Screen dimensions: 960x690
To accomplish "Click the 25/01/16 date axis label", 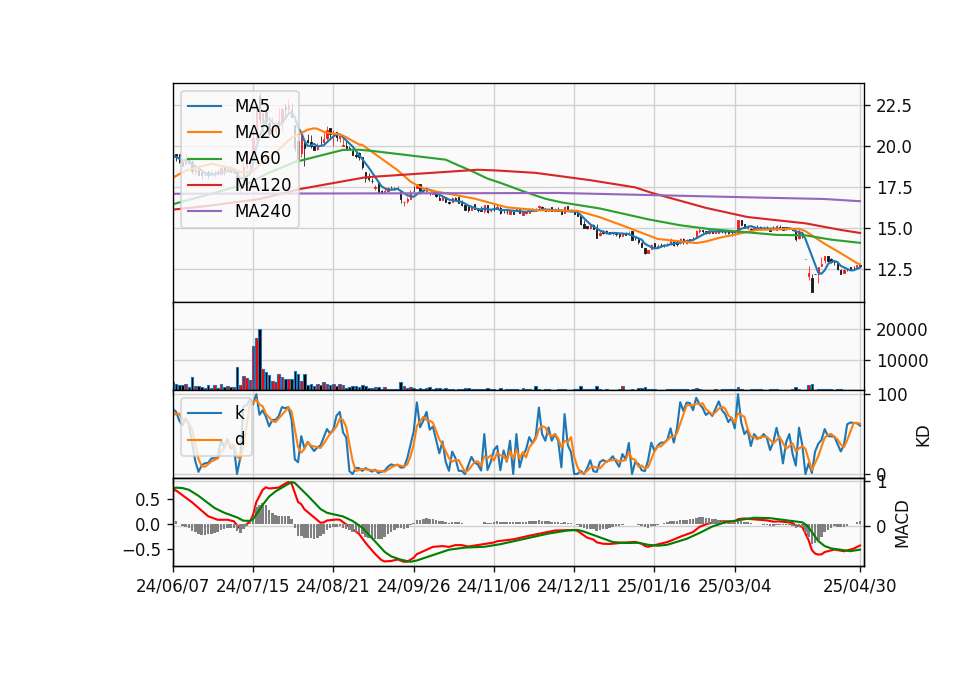I will [x=654, y=586].
